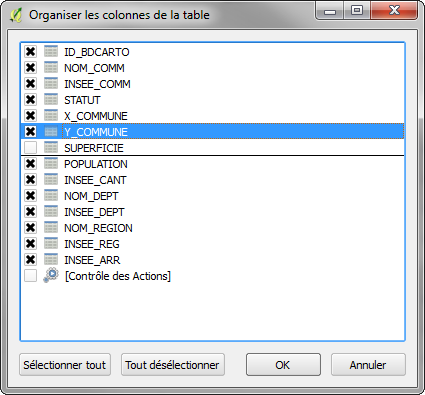Select the X_COMMUNE row
The image size is (425, 395).
click(212, 116)
